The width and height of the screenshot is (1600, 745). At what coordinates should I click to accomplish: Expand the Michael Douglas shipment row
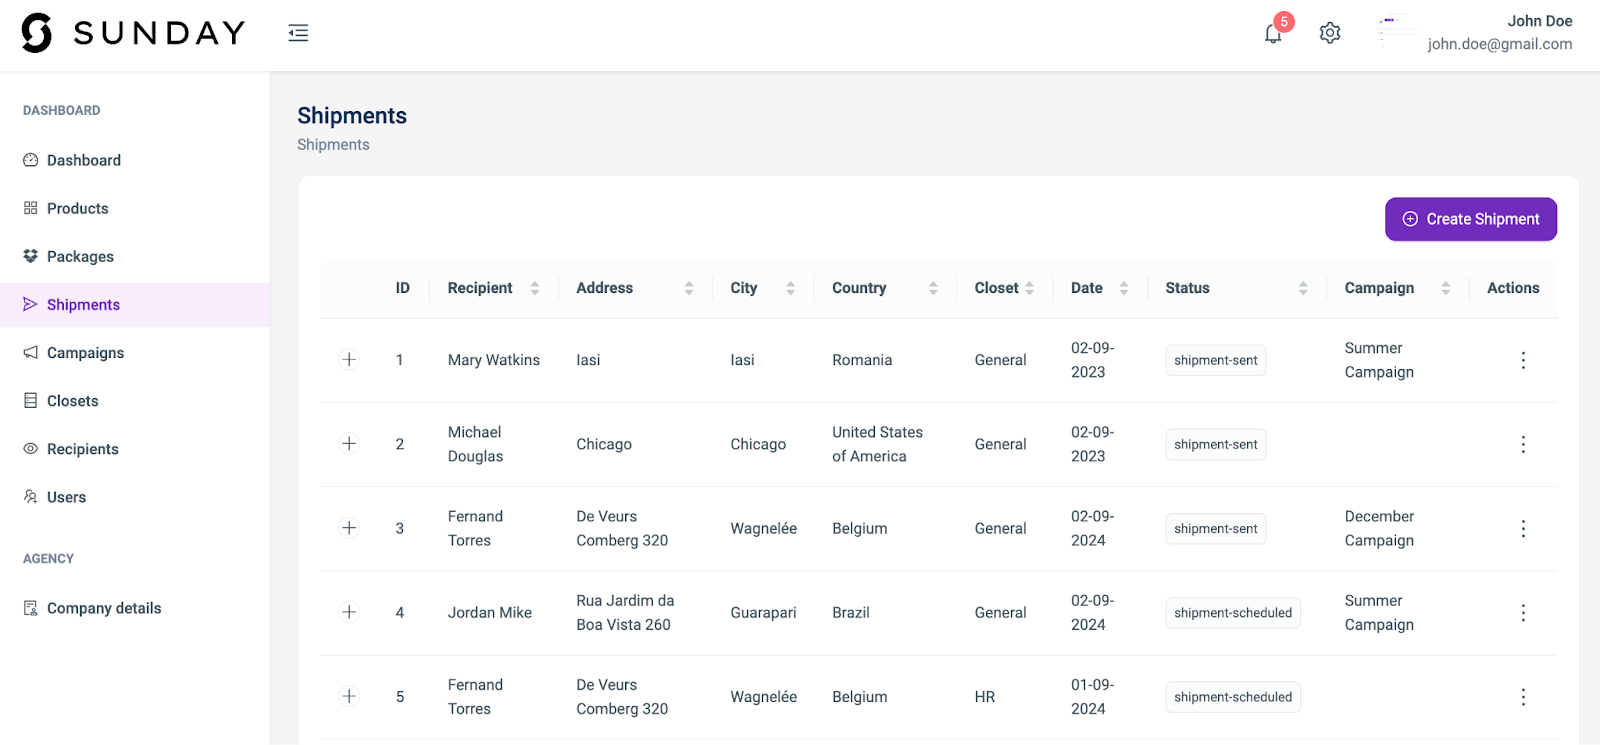[x=349, y=443]
